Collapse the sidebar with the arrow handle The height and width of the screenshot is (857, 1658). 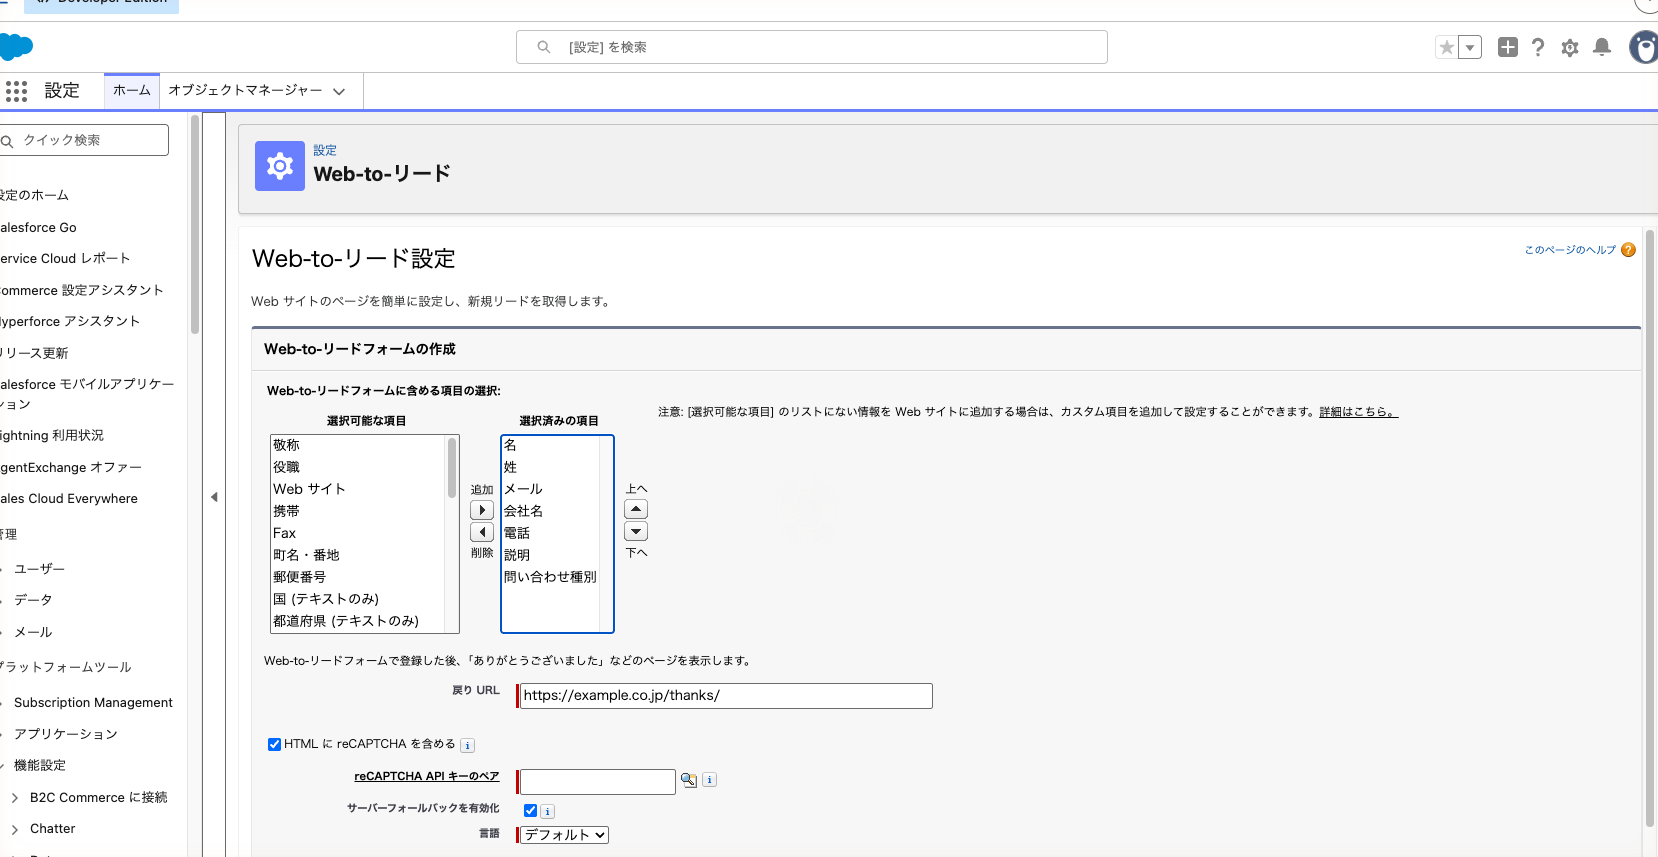click(x=214, y=497)
